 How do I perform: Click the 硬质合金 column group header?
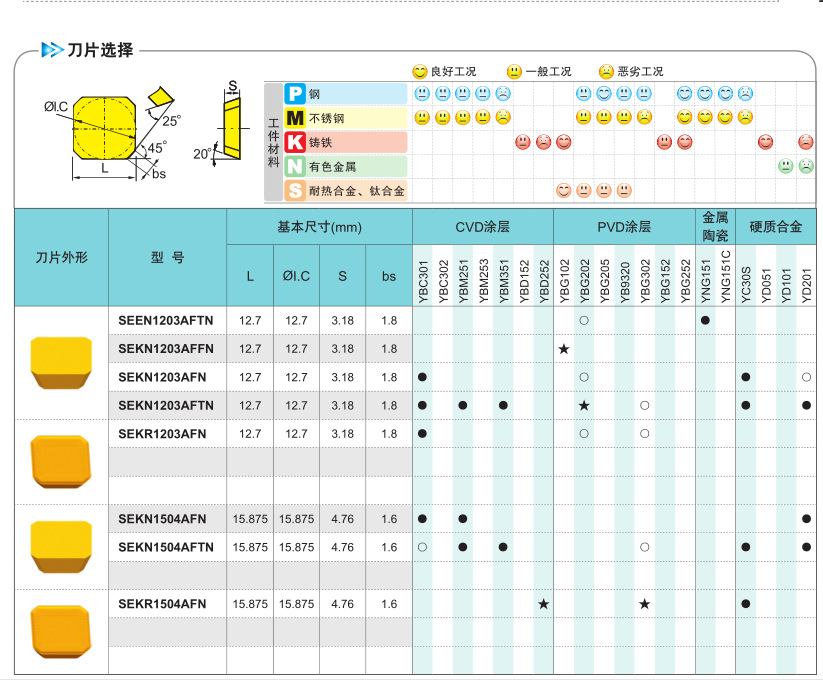[x=776, y=227]
